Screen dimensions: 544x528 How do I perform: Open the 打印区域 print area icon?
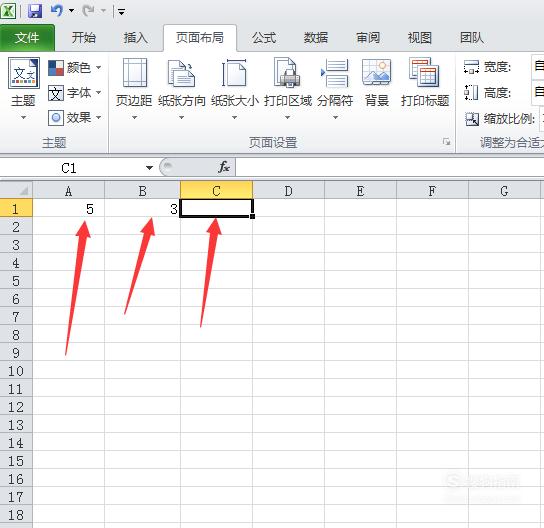click(287, 73)
